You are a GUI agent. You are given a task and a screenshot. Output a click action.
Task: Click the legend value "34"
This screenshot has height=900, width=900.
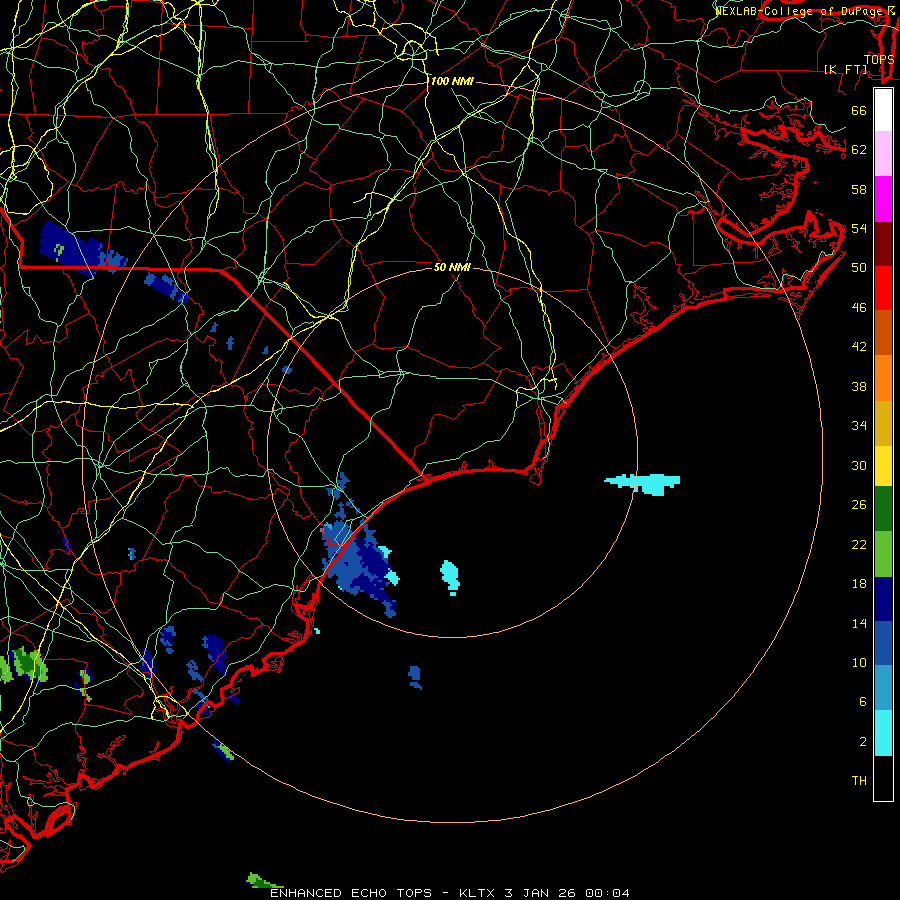click(859, 426)
